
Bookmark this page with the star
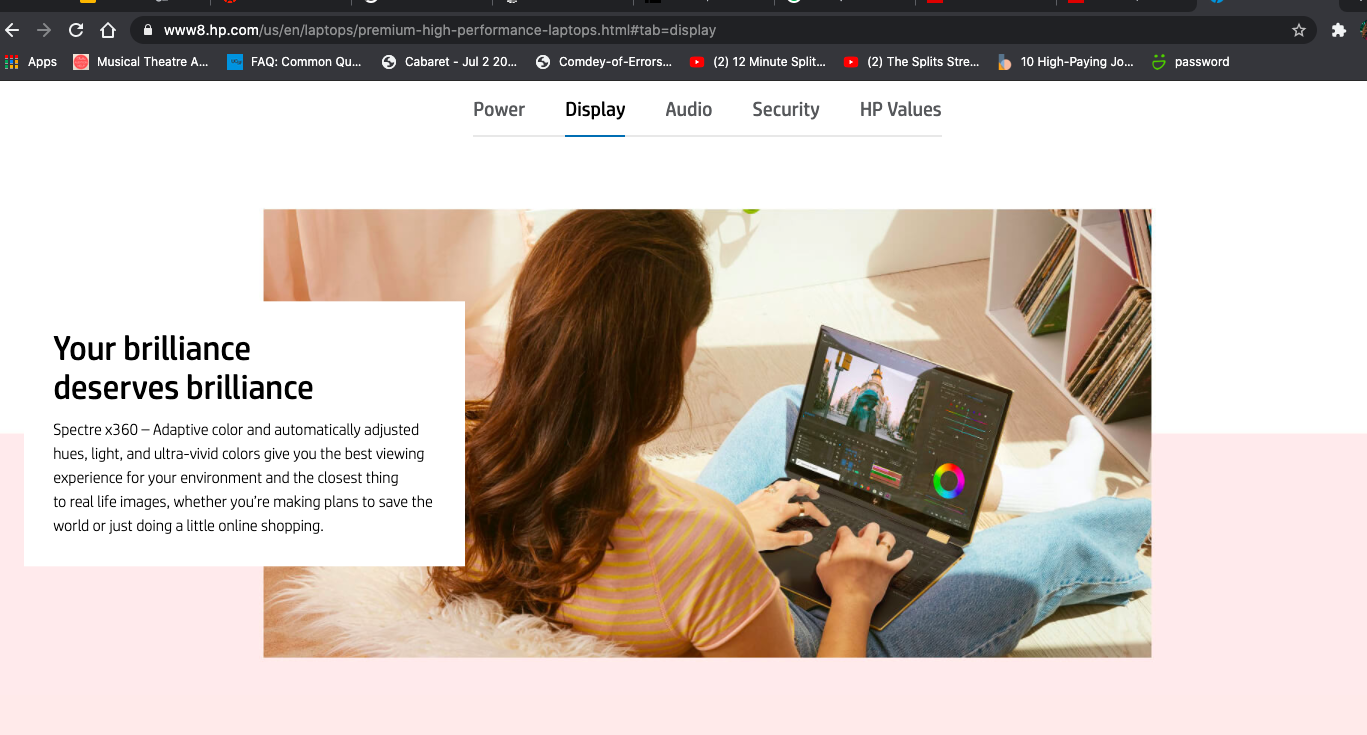tap(1299, 30)
